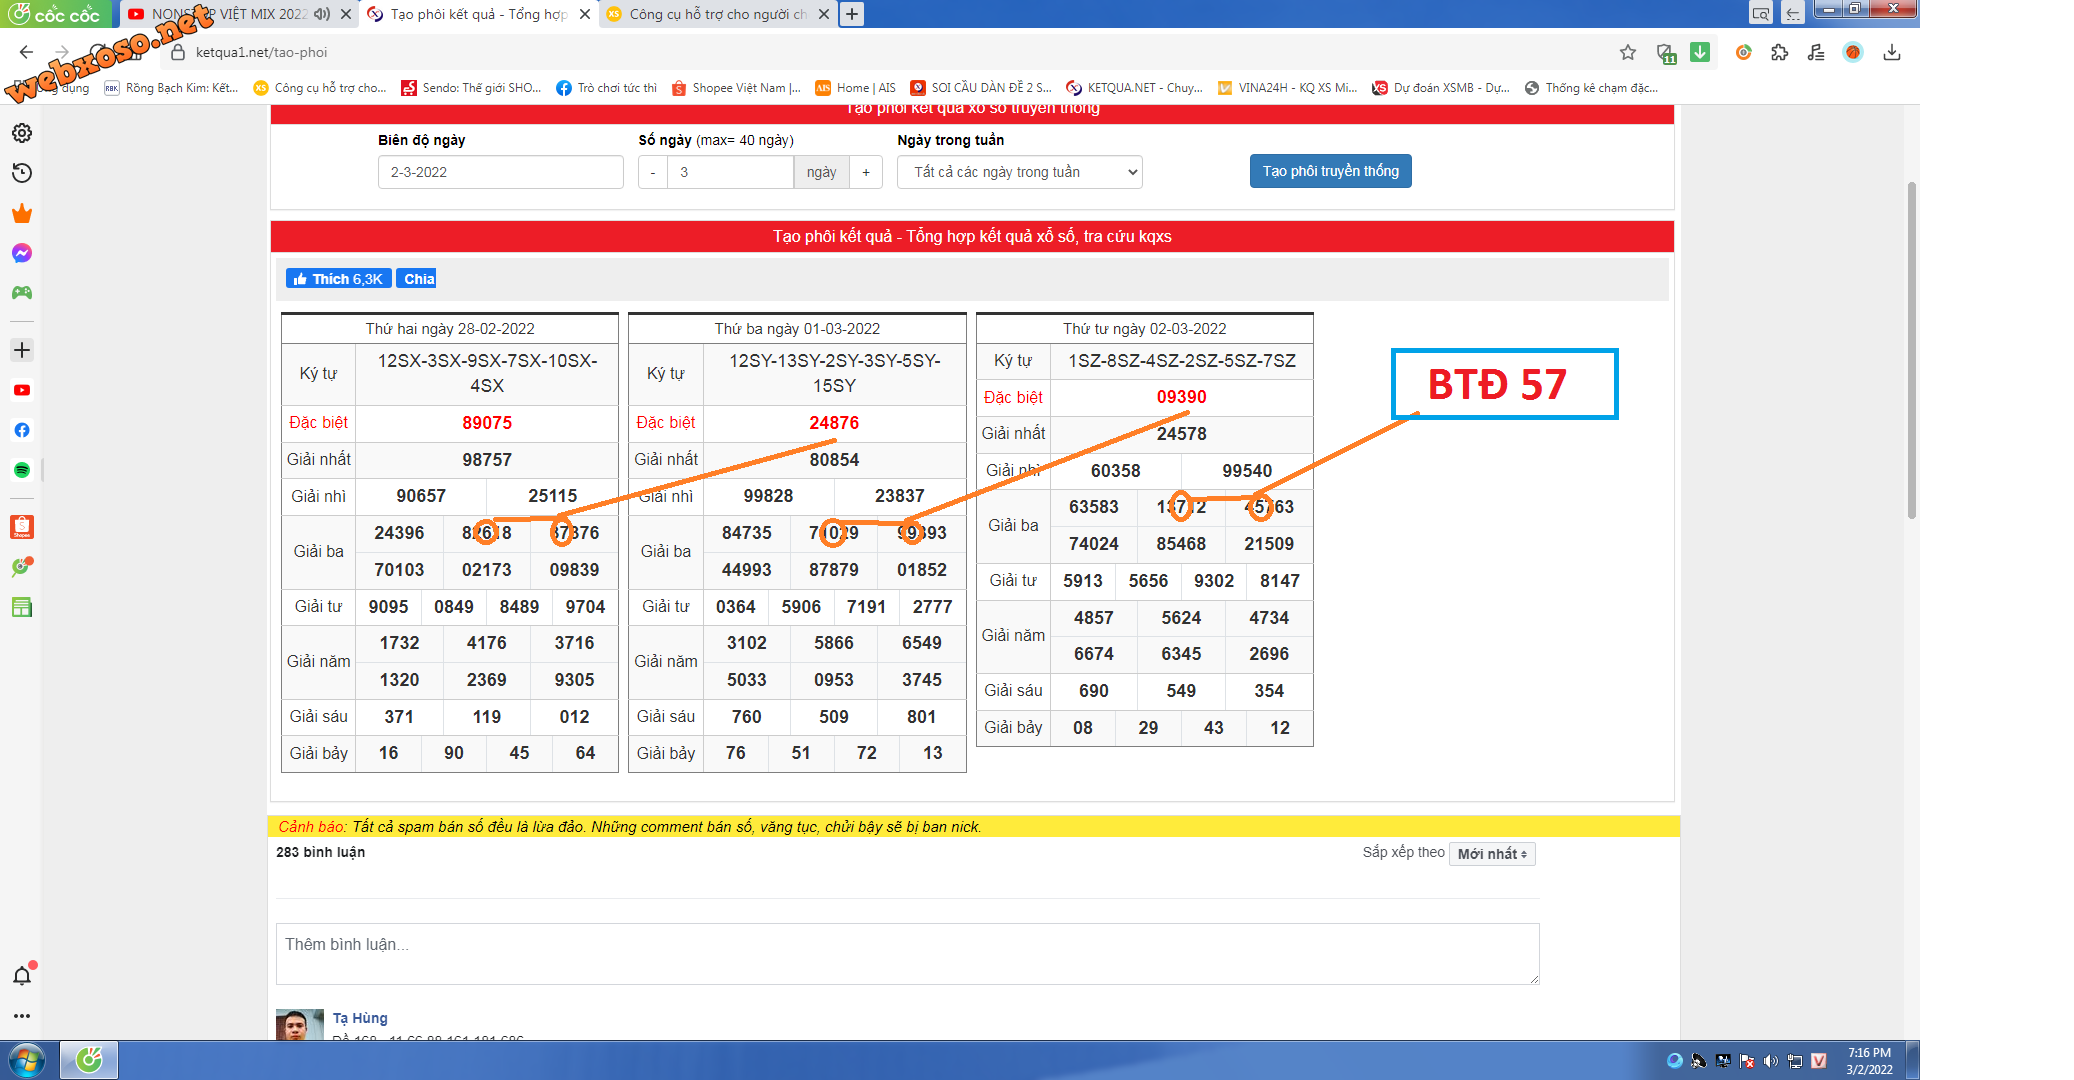Bookmark this page with star icon

coord(1628,52)
